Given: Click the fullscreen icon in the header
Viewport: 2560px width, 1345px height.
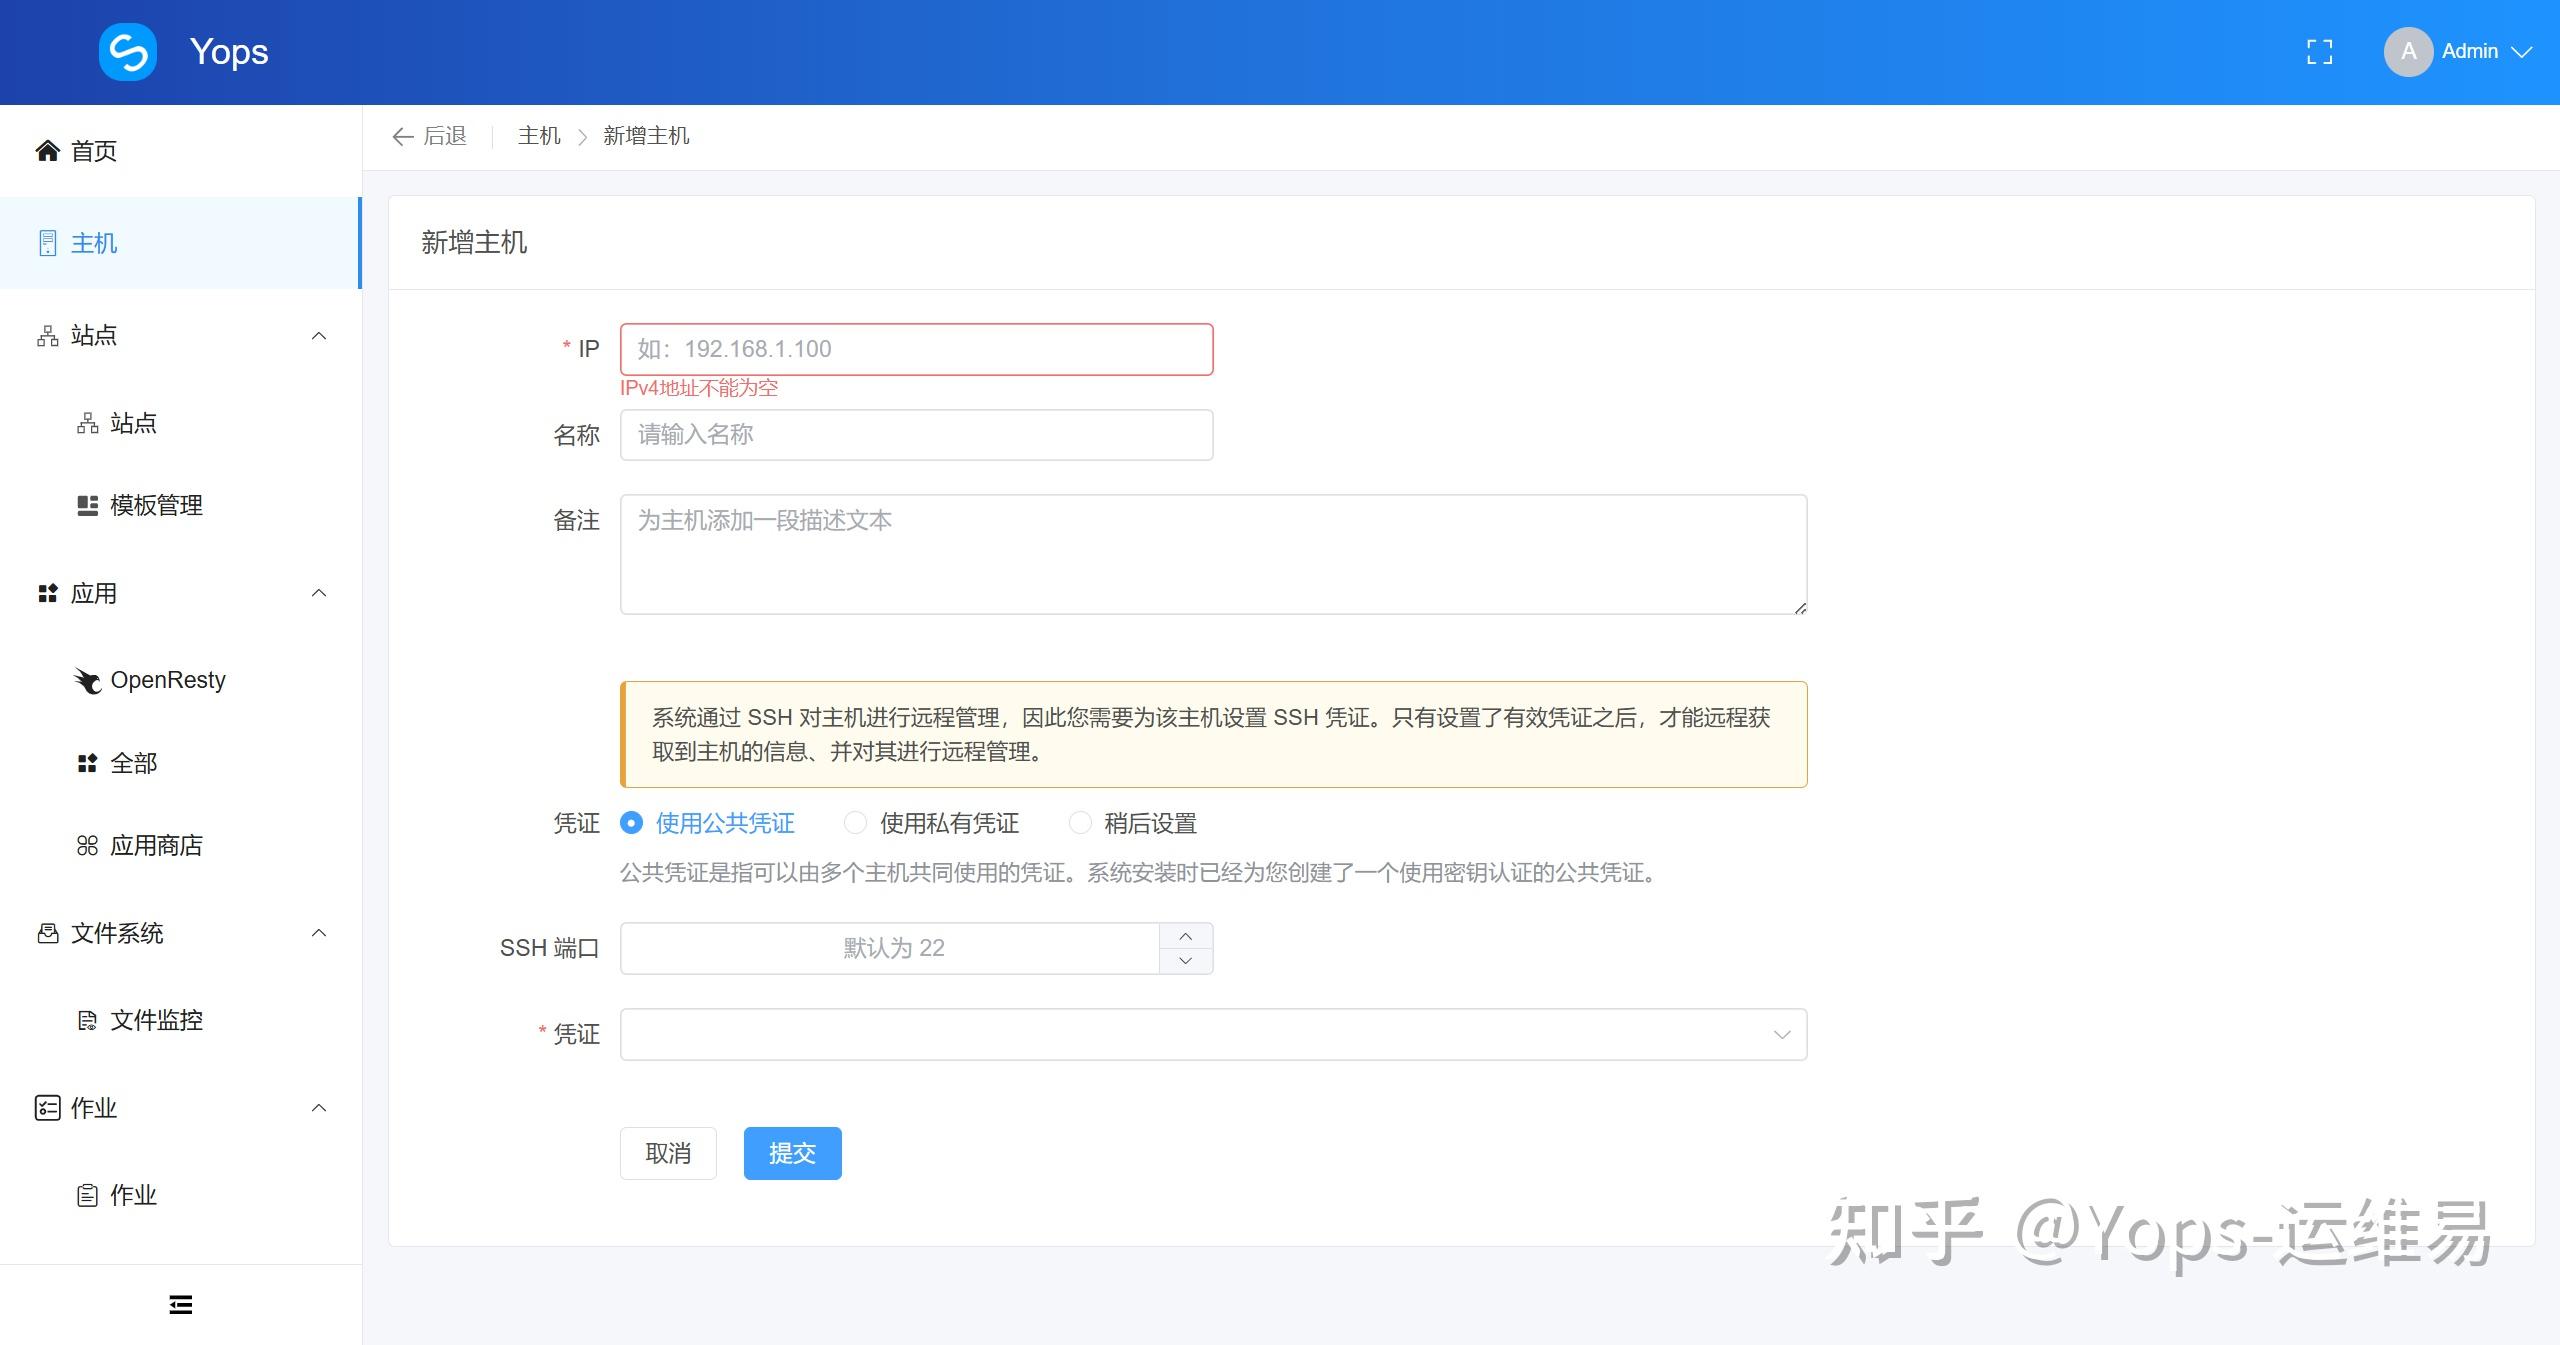Looking at the screenshot, I should [2320, 51].
